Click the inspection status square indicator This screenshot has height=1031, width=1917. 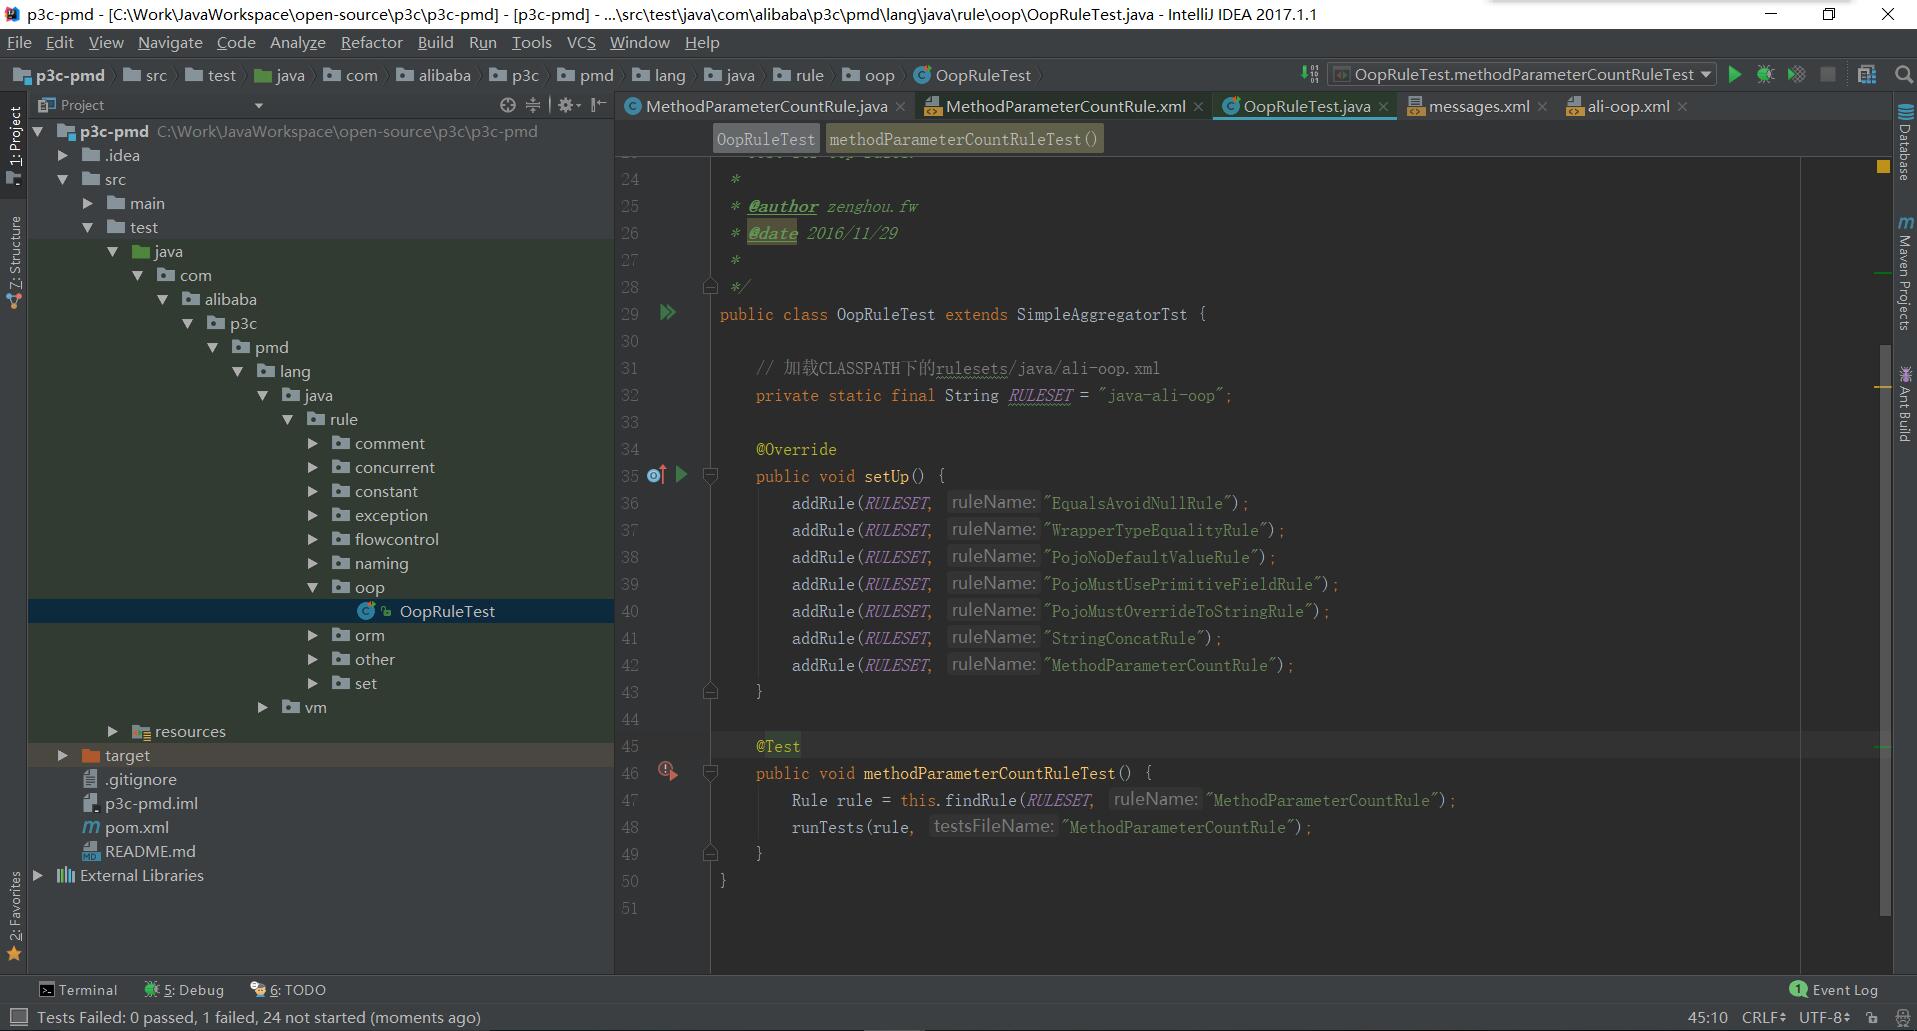pyautogui.click(x=1883, y=168)
